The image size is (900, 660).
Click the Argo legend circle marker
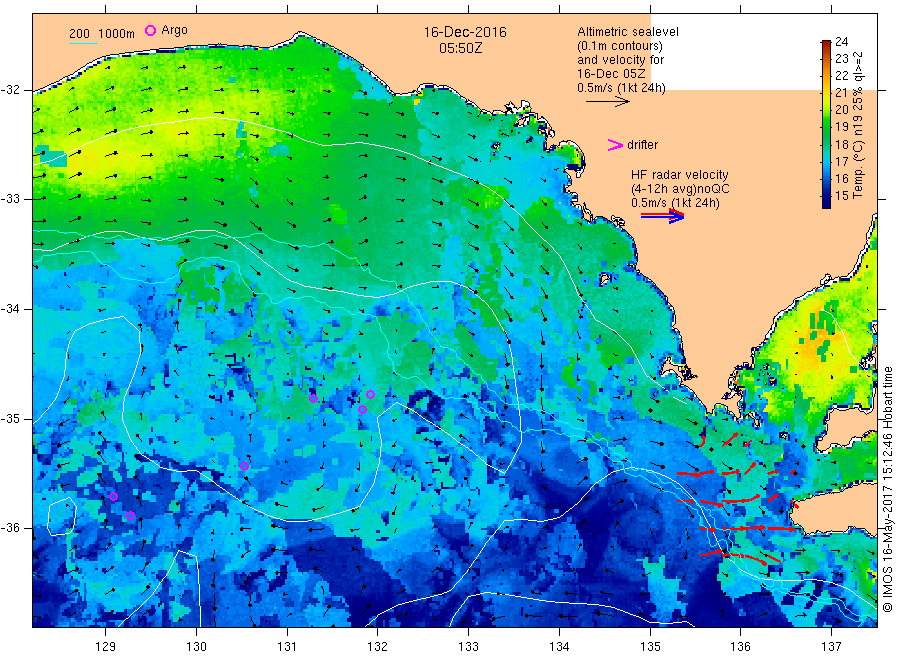[150, 30]
